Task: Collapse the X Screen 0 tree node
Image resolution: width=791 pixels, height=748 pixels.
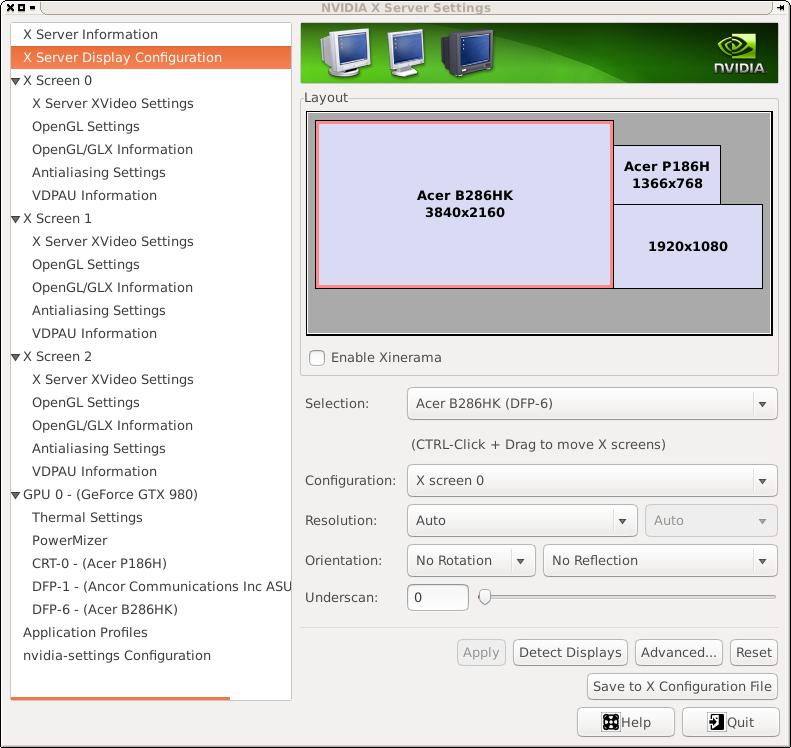Action: tap(16, 81)
